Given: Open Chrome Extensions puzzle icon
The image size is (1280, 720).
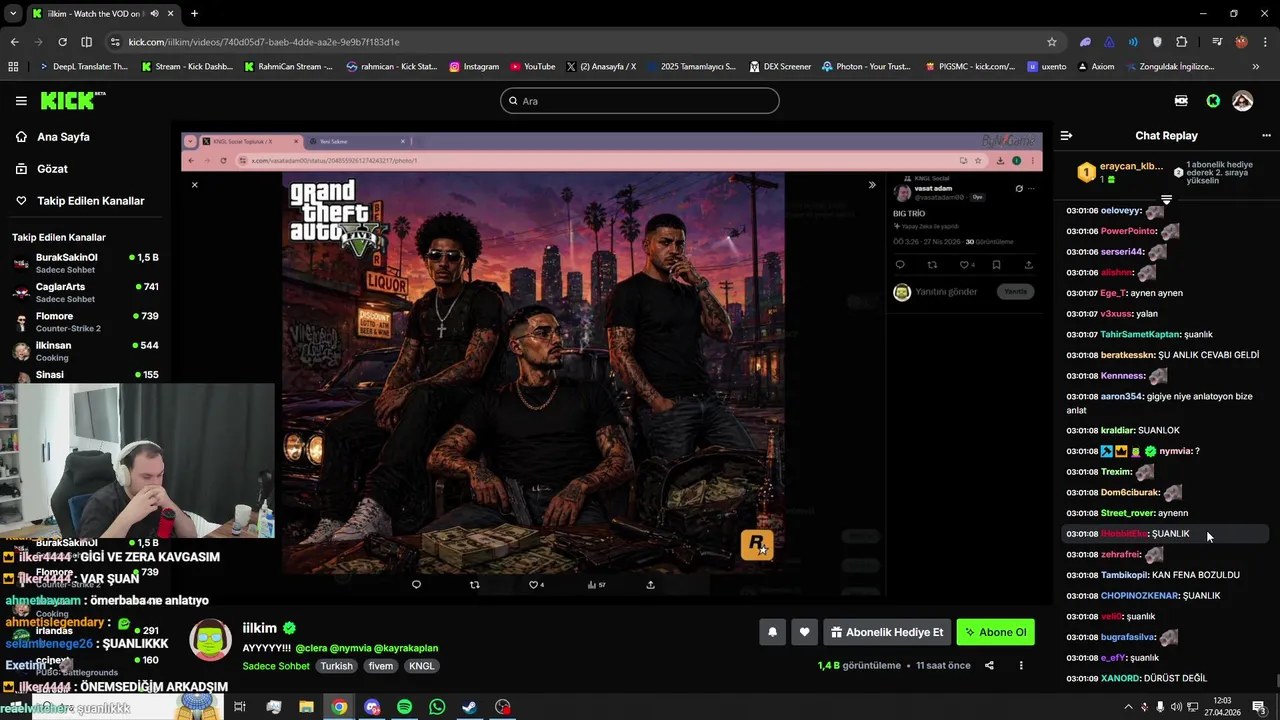Looking at the screenshot, I should tap(1181, 42).
